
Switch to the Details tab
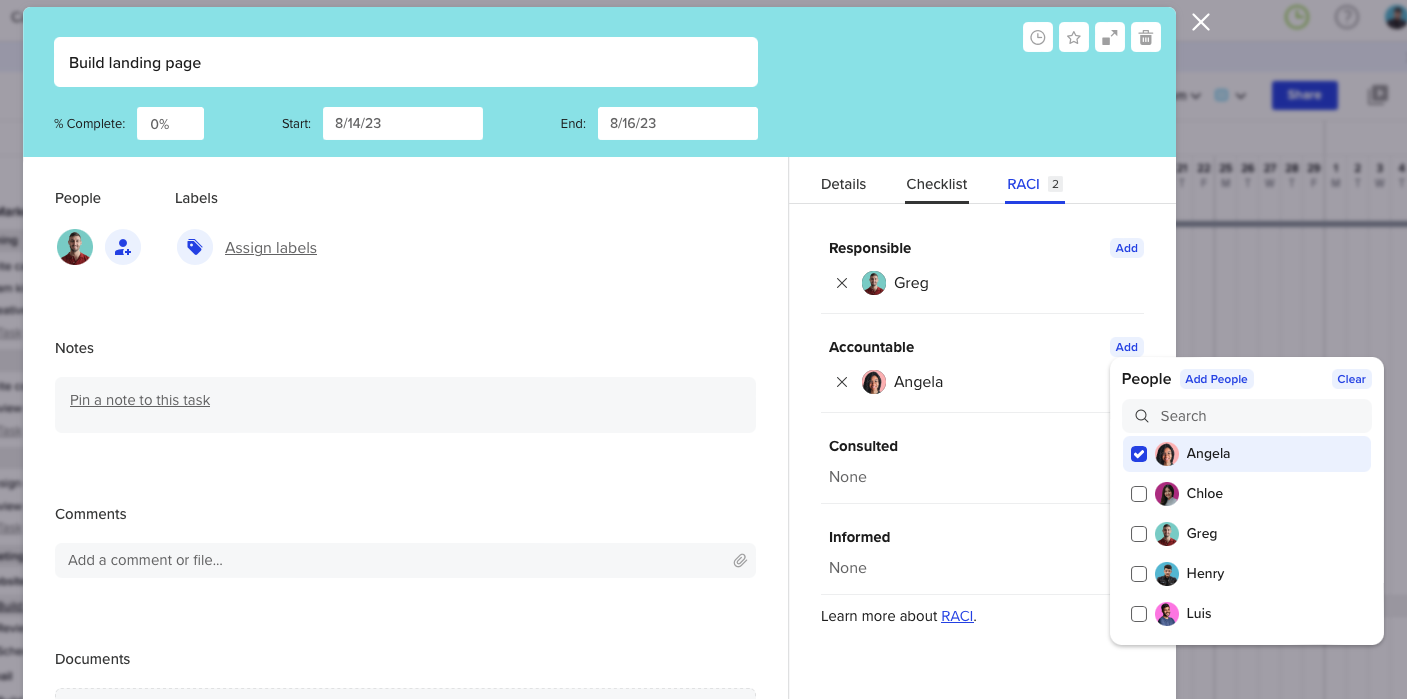point(843,184)
